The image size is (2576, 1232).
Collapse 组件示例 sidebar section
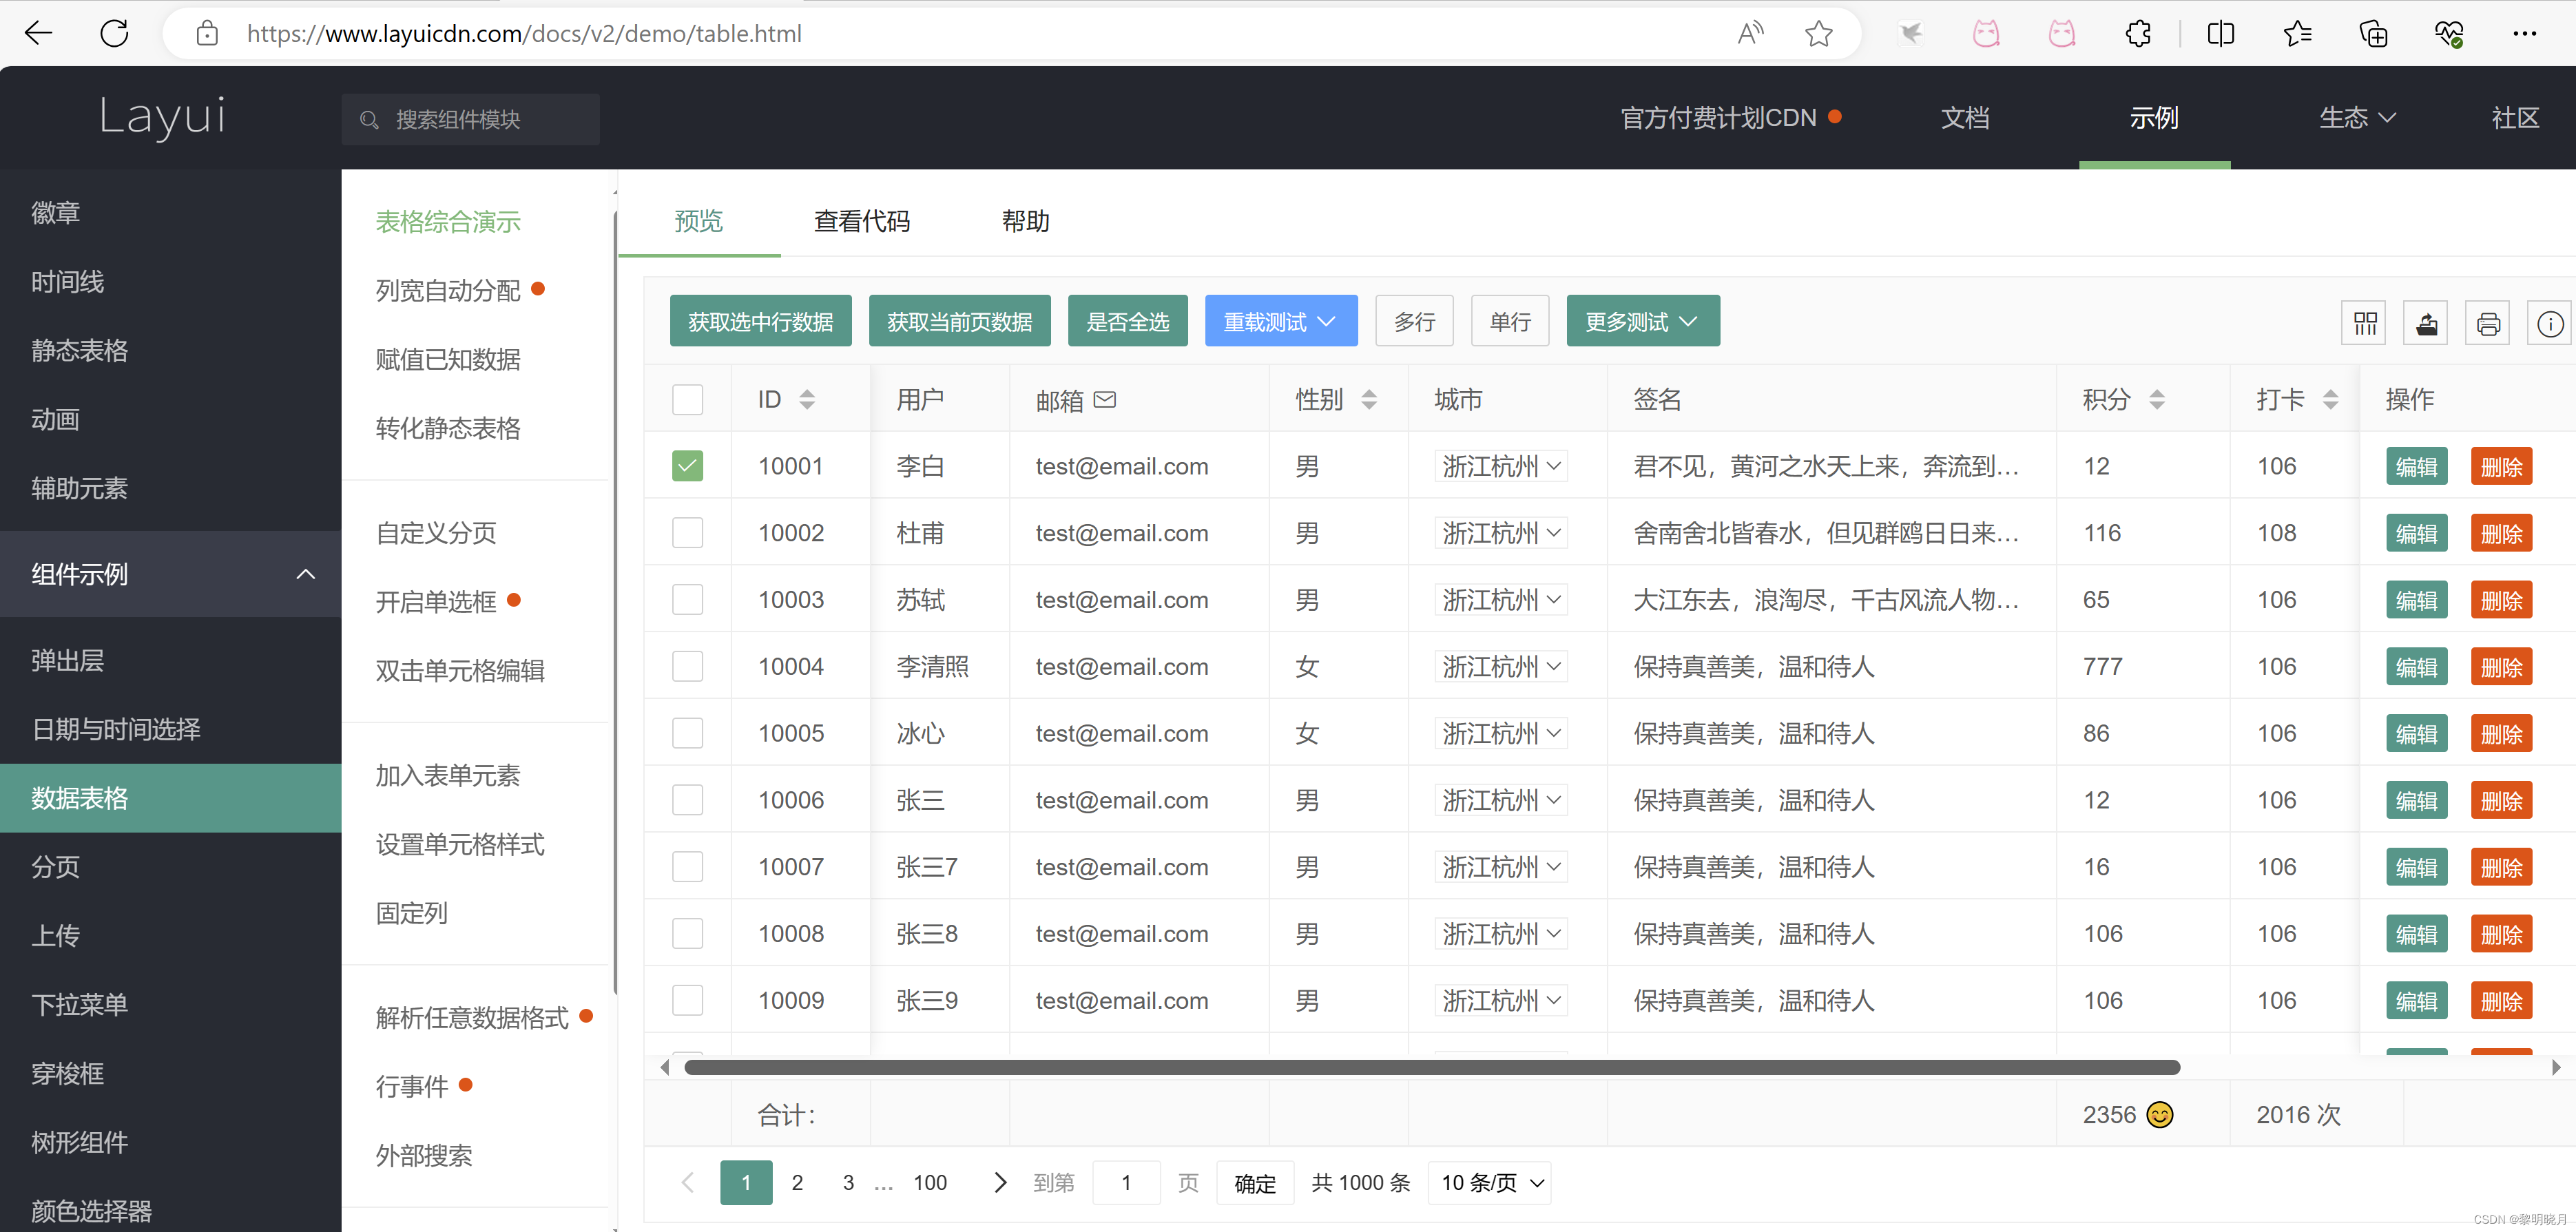170,574
